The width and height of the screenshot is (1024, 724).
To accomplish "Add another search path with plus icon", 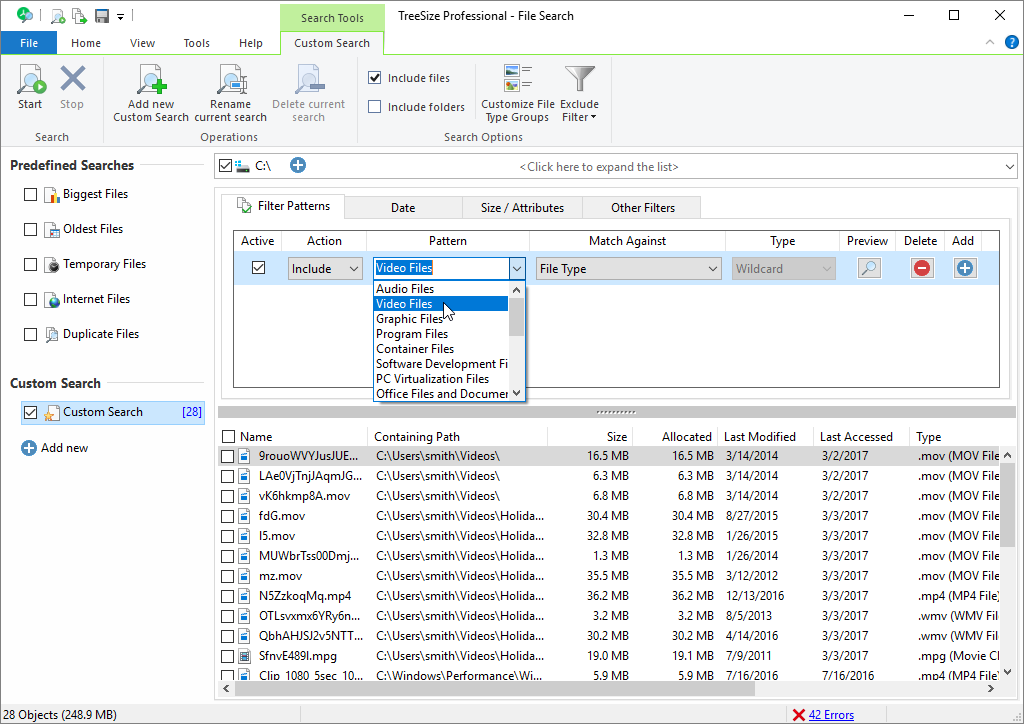I will click(298, 165).
